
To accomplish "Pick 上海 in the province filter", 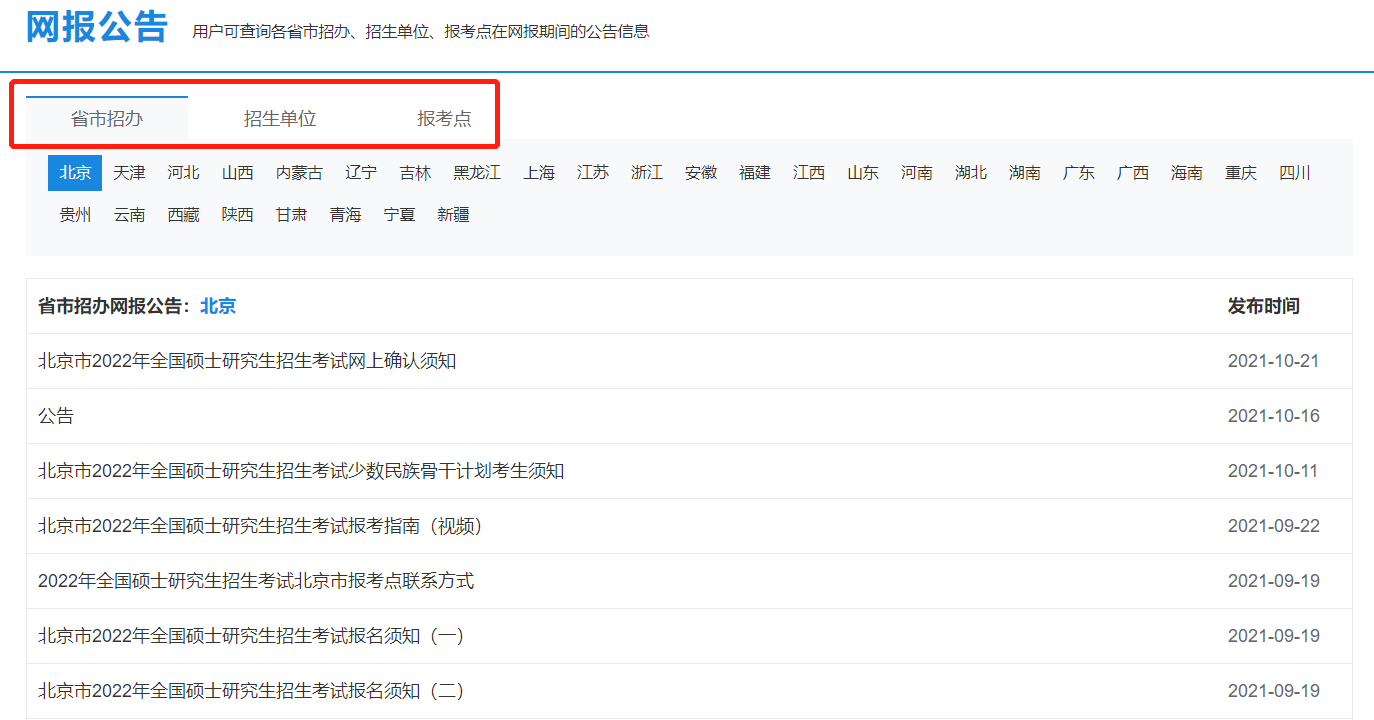I will pos(539,173).
